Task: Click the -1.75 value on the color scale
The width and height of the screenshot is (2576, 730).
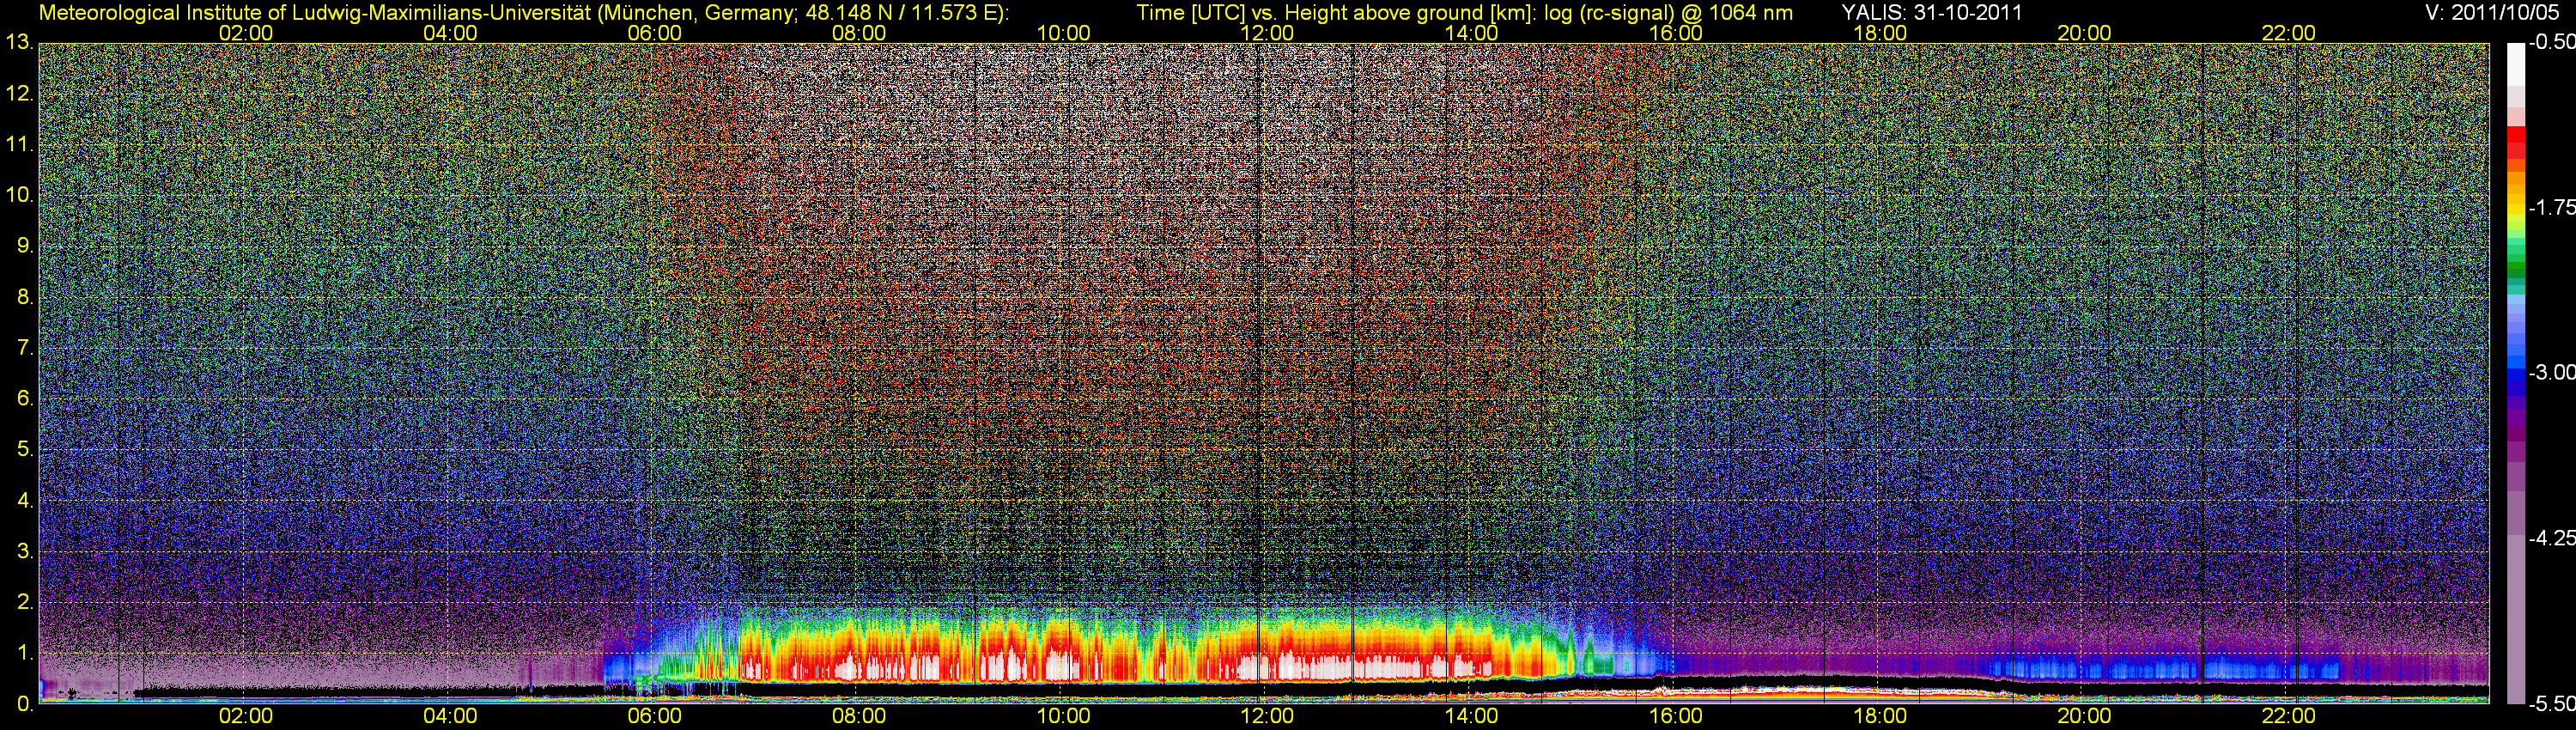Action: click(x=2551, y=207)
